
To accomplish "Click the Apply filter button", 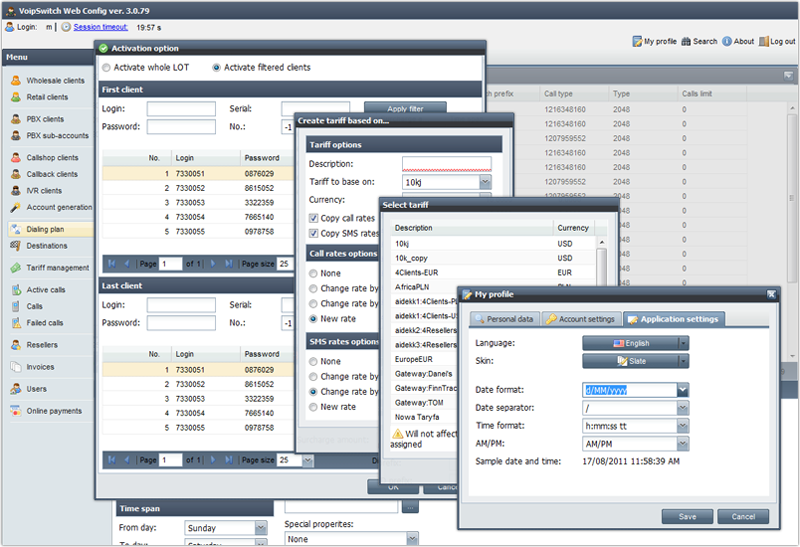I will [404, 108].
